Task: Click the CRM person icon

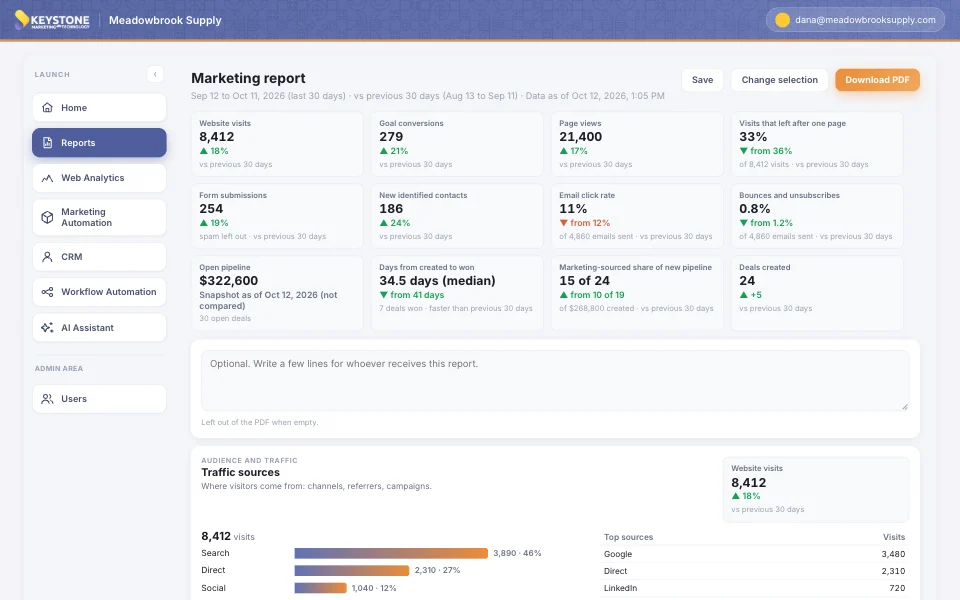Action: coord(47,257)
